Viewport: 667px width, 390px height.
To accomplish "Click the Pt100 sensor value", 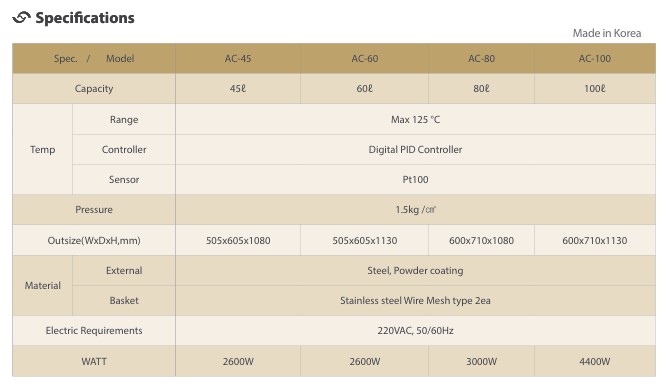I will pyautogui.click(x=415, y=179).
